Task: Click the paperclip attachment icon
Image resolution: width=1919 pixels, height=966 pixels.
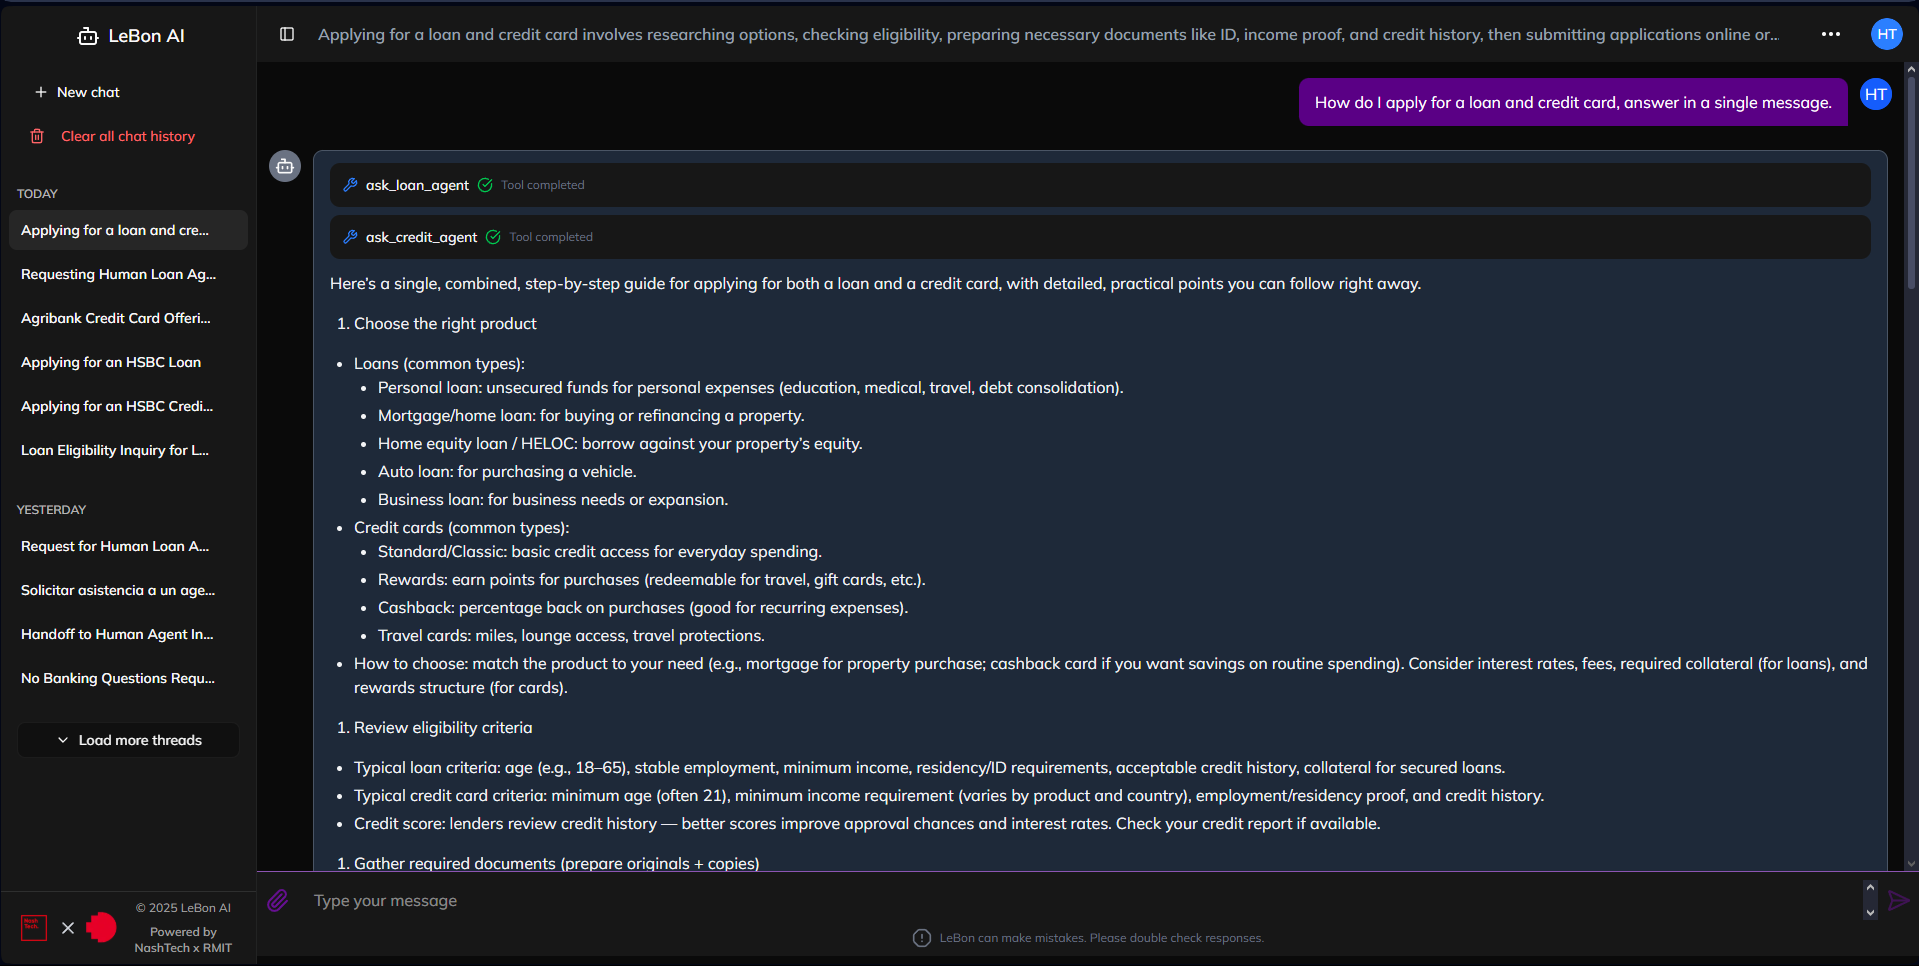Action: [278, 901]
